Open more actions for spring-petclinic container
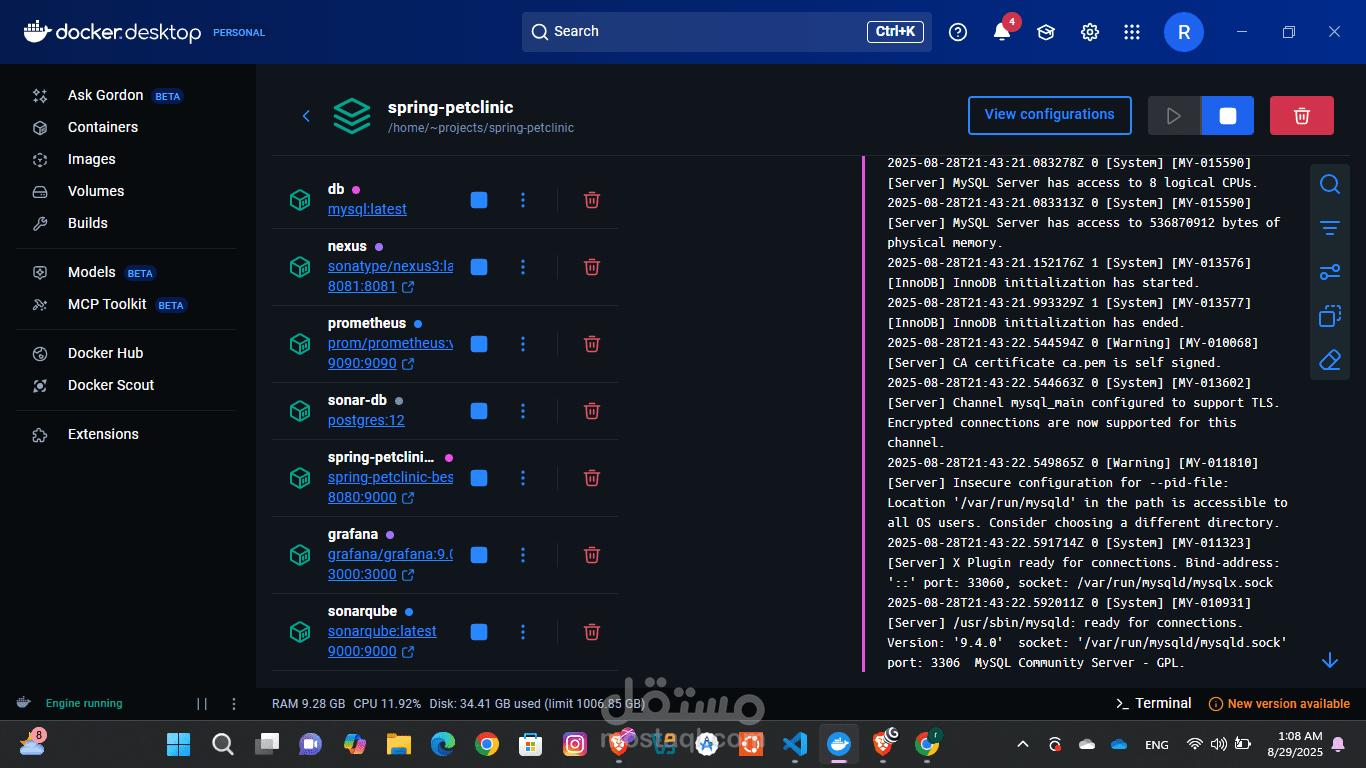The height and width of the screenshot is (768, 1366). (x=523, y=478)
